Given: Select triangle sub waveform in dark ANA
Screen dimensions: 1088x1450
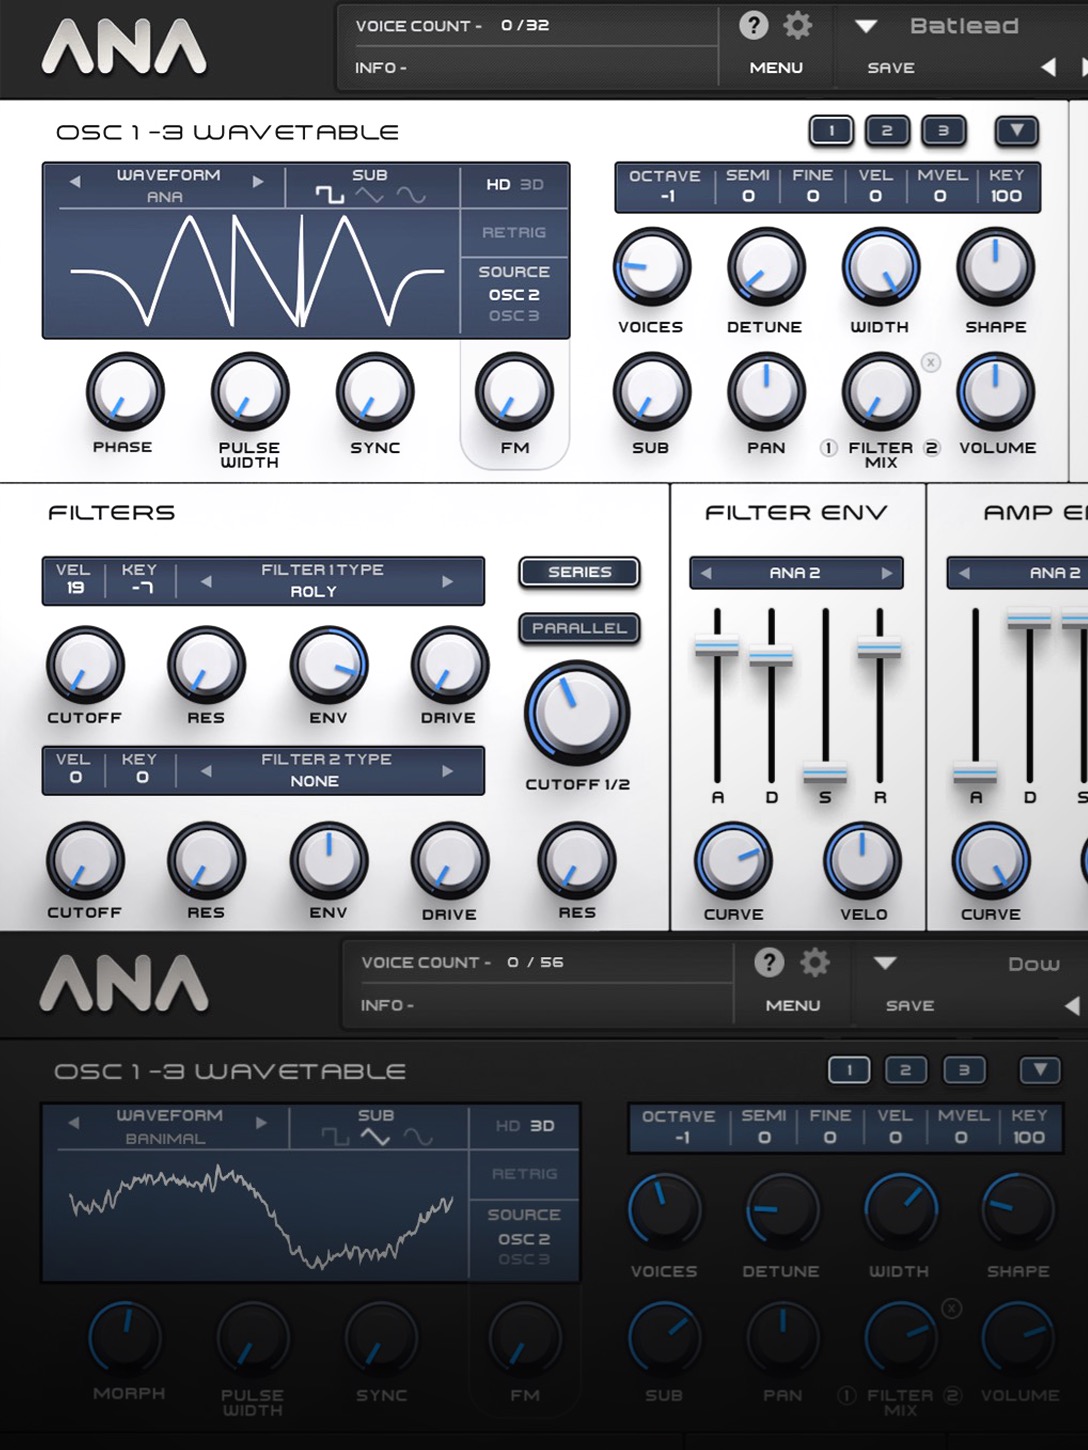Looking at the screenshot, I should (x=375, y=1137).
